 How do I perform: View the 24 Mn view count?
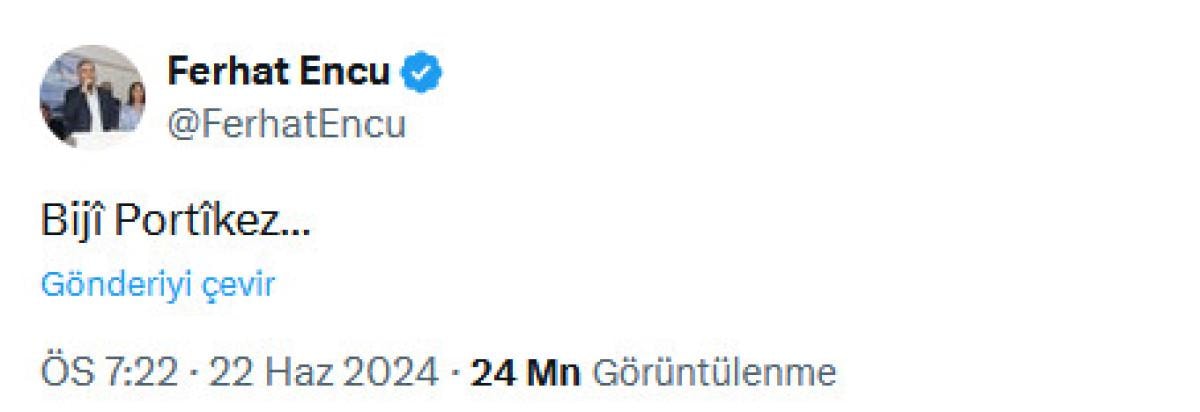coord(525,373)
